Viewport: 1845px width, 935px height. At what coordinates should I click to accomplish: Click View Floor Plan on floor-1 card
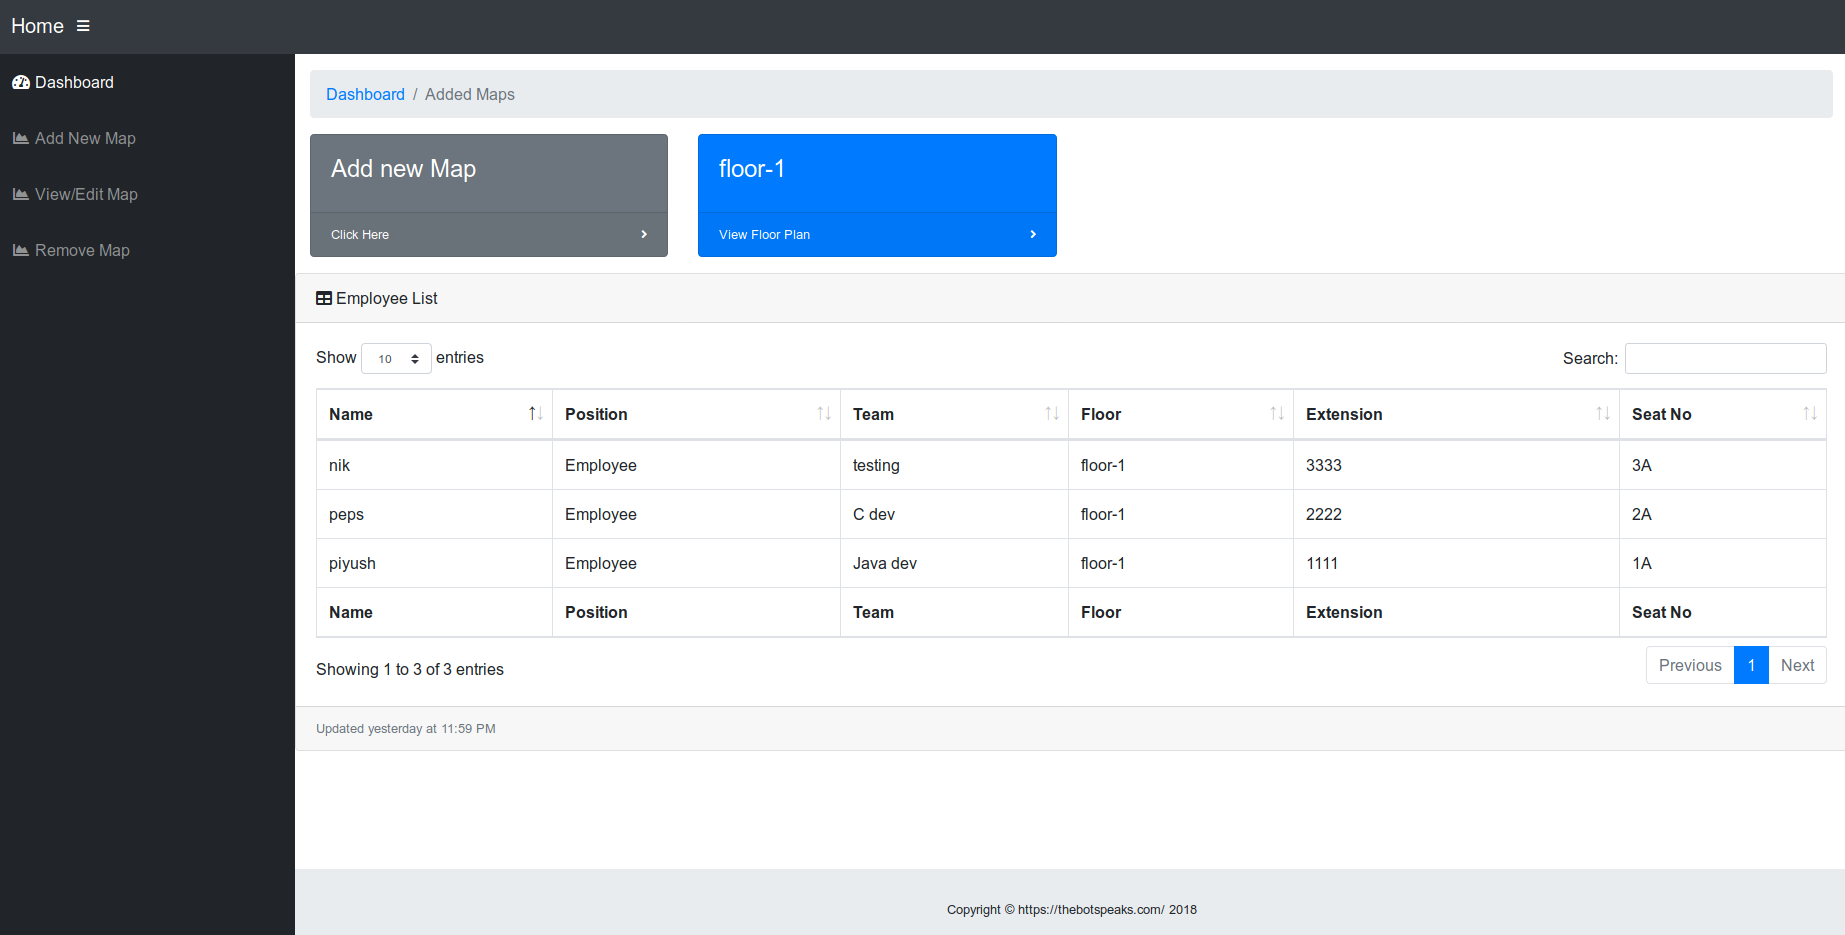click(x=764, y=235)
